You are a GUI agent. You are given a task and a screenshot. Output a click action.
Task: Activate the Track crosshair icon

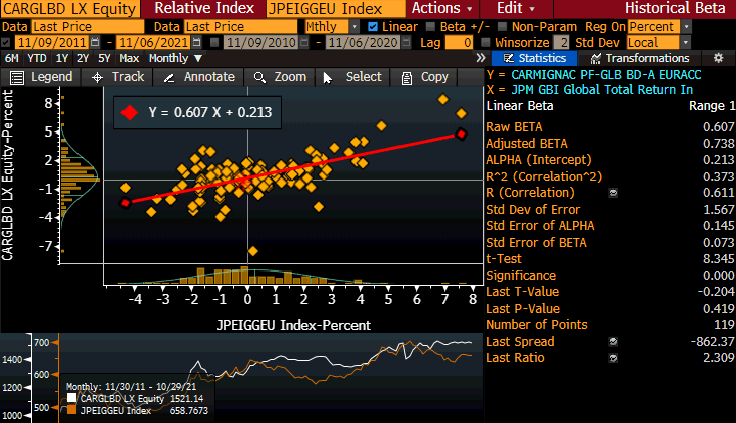point(97,77)
